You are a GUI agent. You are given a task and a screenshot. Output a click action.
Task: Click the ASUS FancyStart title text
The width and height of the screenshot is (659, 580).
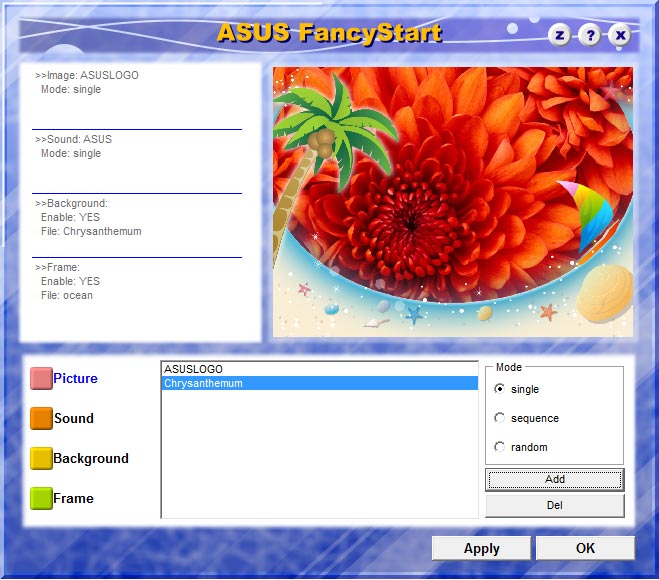tap(330, 33)
